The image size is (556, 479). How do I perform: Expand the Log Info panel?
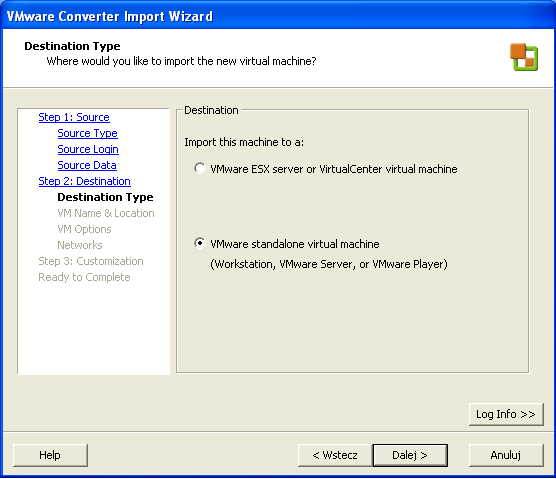[x=506, y=414]
